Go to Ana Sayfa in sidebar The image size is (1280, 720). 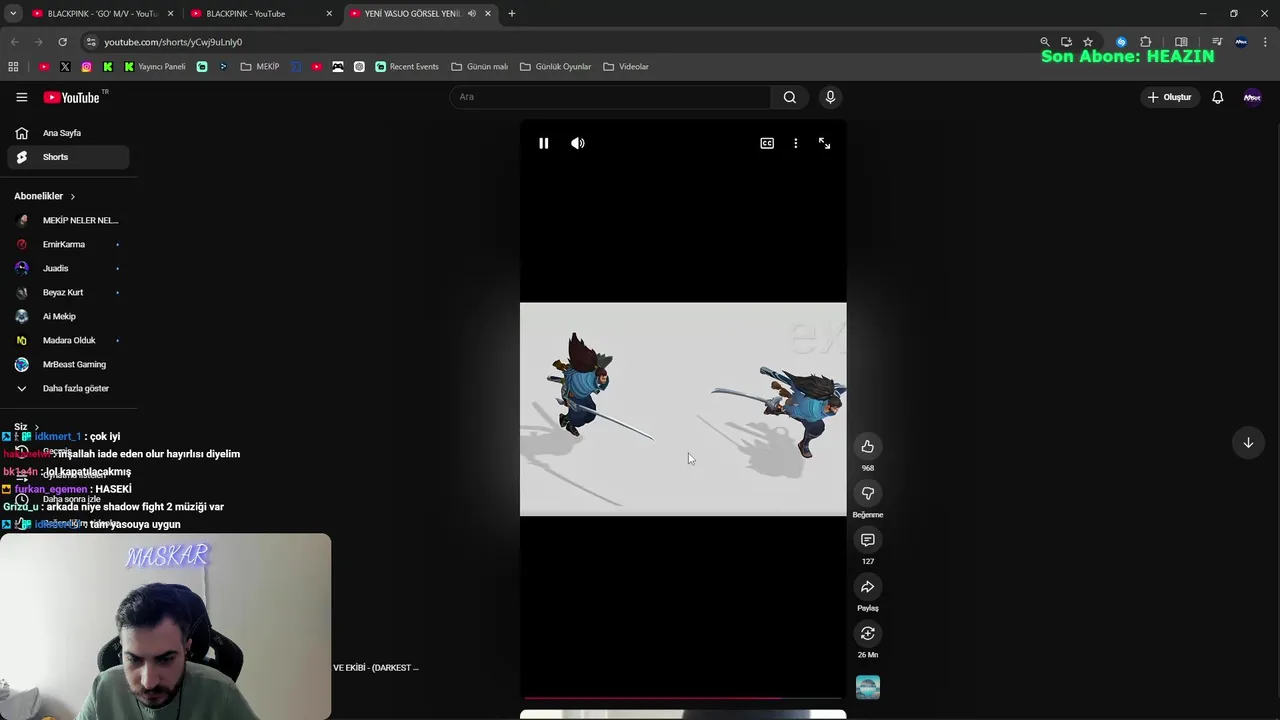coord(68,133)
